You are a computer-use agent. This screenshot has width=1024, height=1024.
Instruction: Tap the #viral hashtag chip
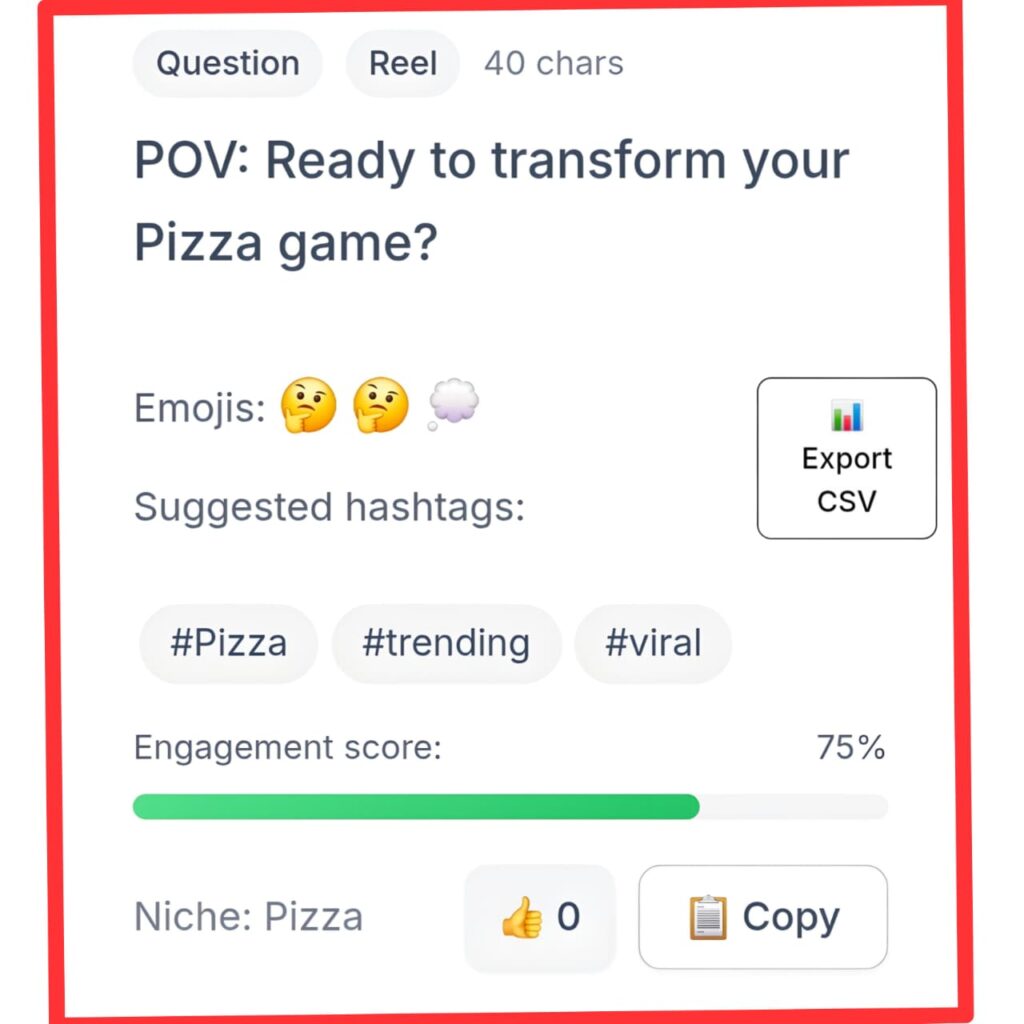653,644
